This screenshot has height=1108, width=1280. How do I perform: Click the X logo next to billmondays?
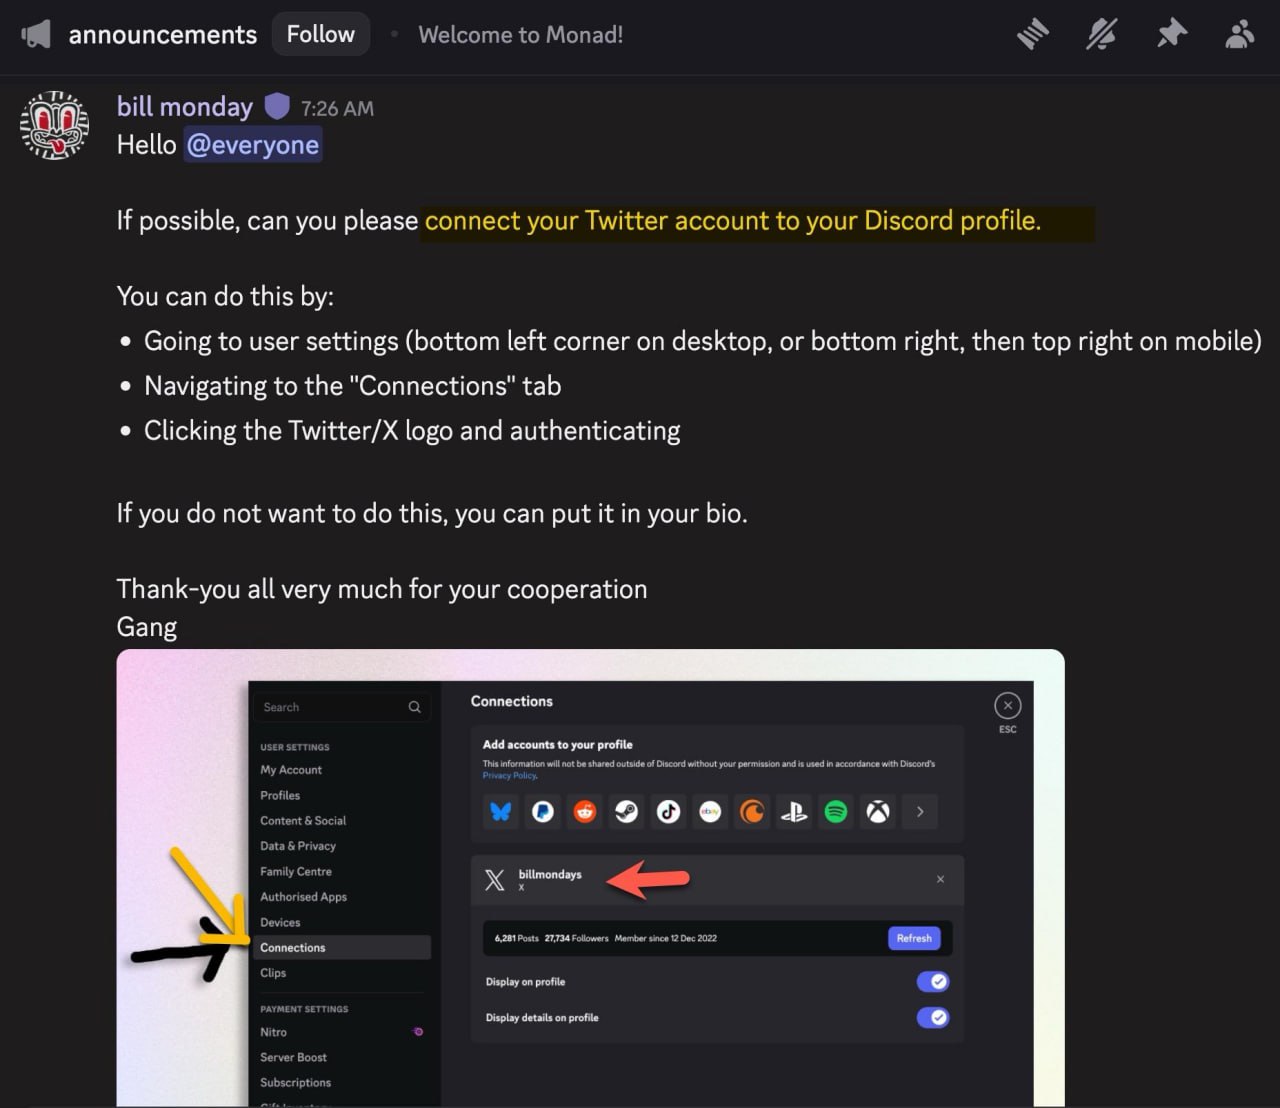pos(495,880)
